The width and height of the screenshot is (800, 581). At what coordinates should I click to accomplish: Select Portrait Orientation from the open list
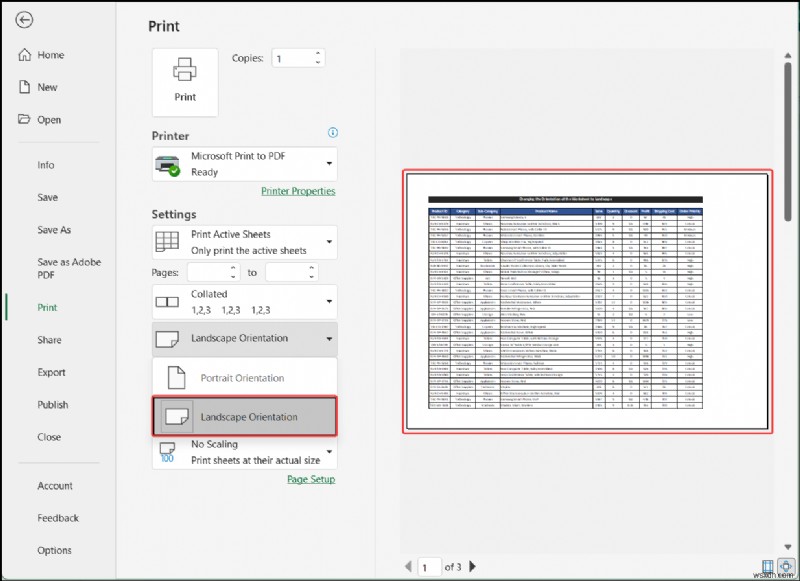point(240,378)
